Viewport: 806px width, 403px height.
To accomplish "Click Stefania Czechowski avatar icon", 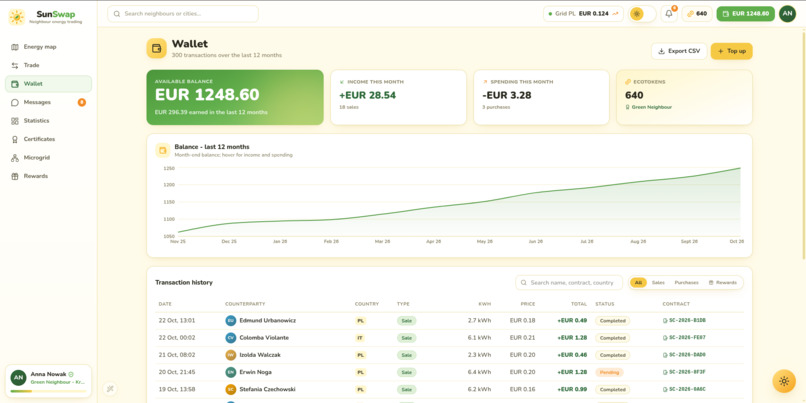I will [x=231, y=389].
